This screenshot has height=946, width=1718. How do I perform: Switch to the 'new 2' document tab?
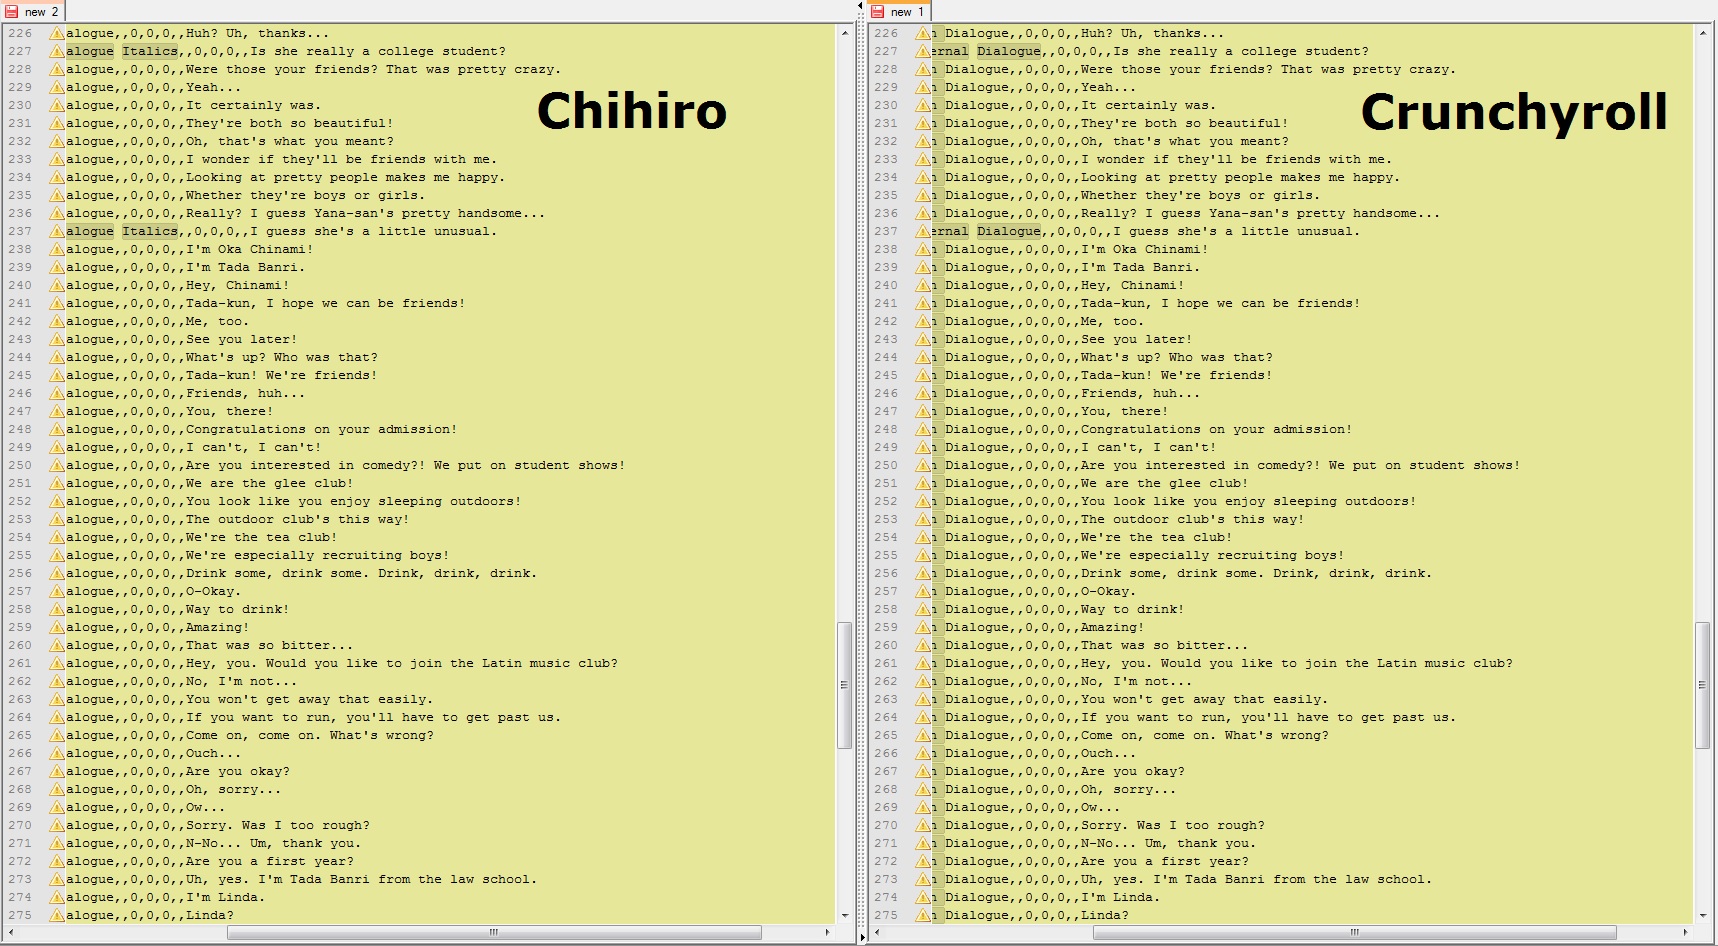click(x=33, y=11)
